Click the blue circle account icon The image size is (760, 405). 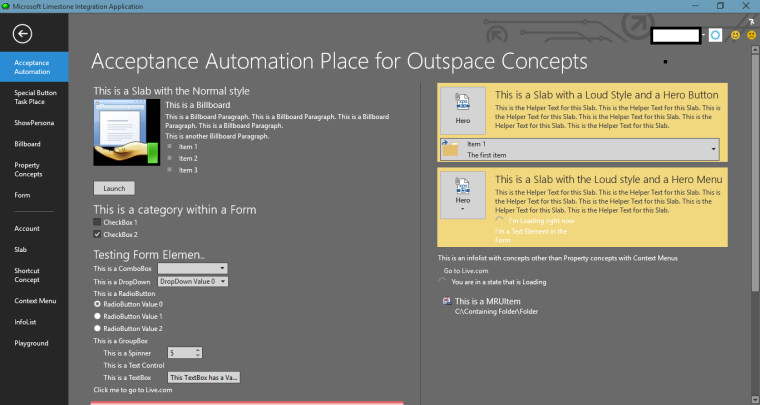pyautogui.click(x=715, y=35)
